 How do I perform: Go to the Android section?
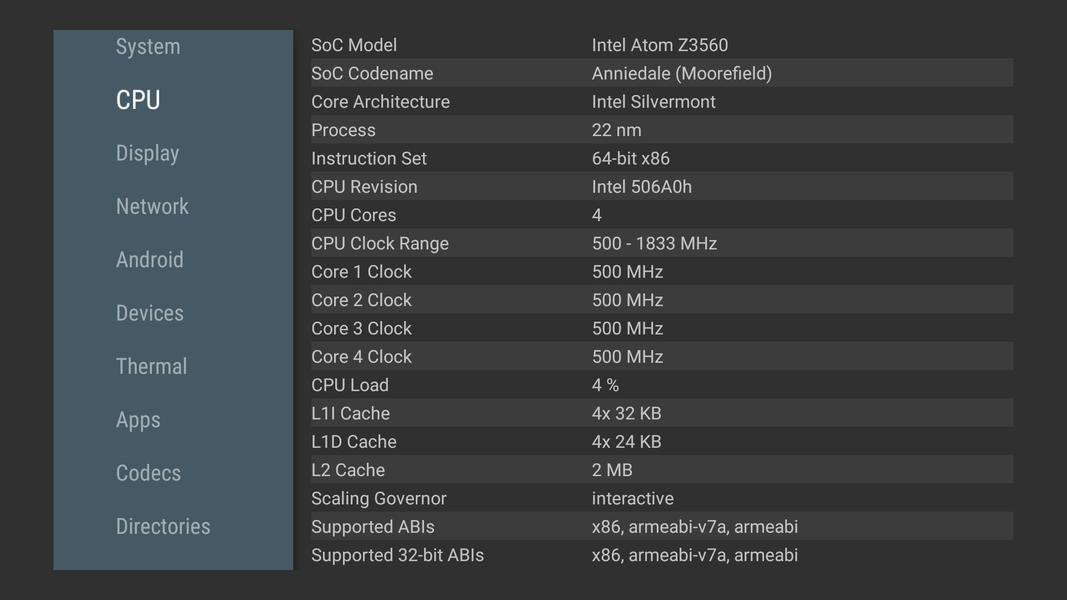coord(150,260)
